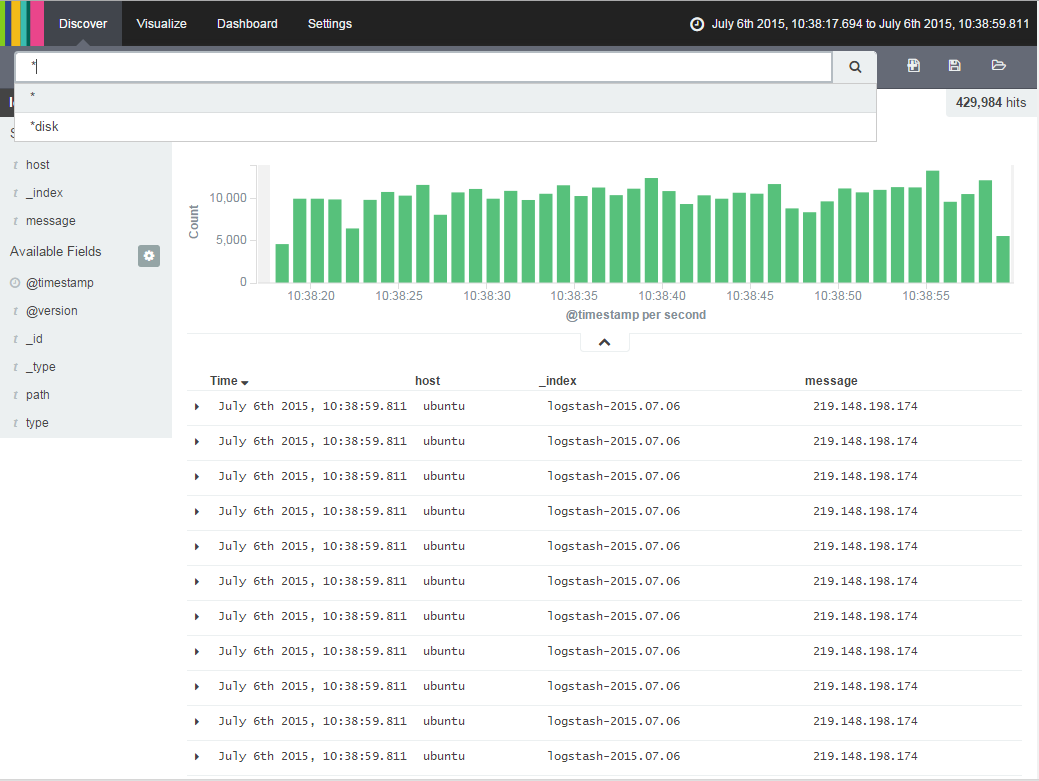
Task: Click the first histogram bar at chart start
Action: pos(282,264)
